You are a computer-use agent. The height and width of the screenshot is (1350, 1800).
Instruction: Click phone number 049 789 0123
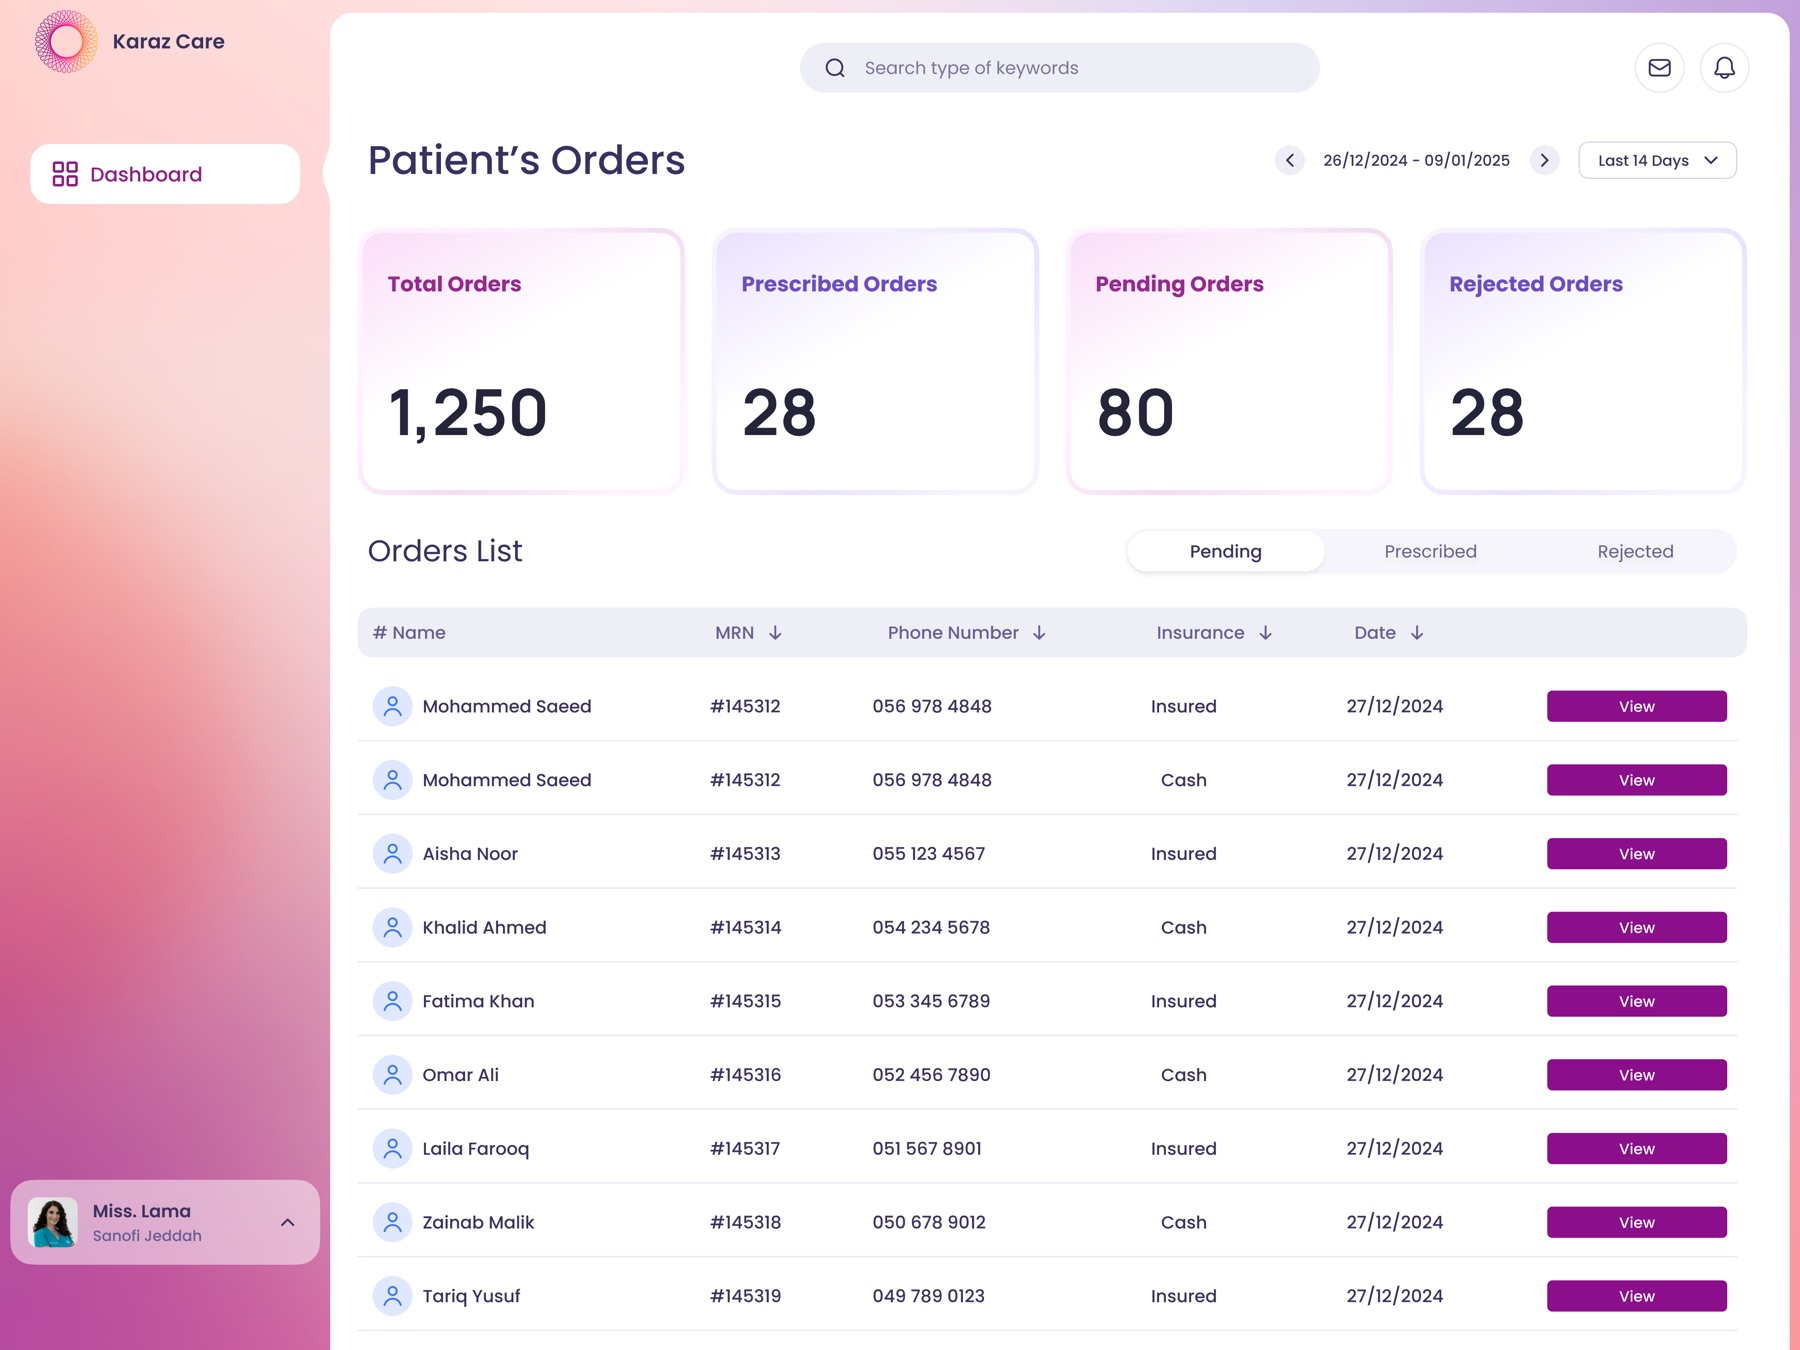click(x=928, y=1296)
